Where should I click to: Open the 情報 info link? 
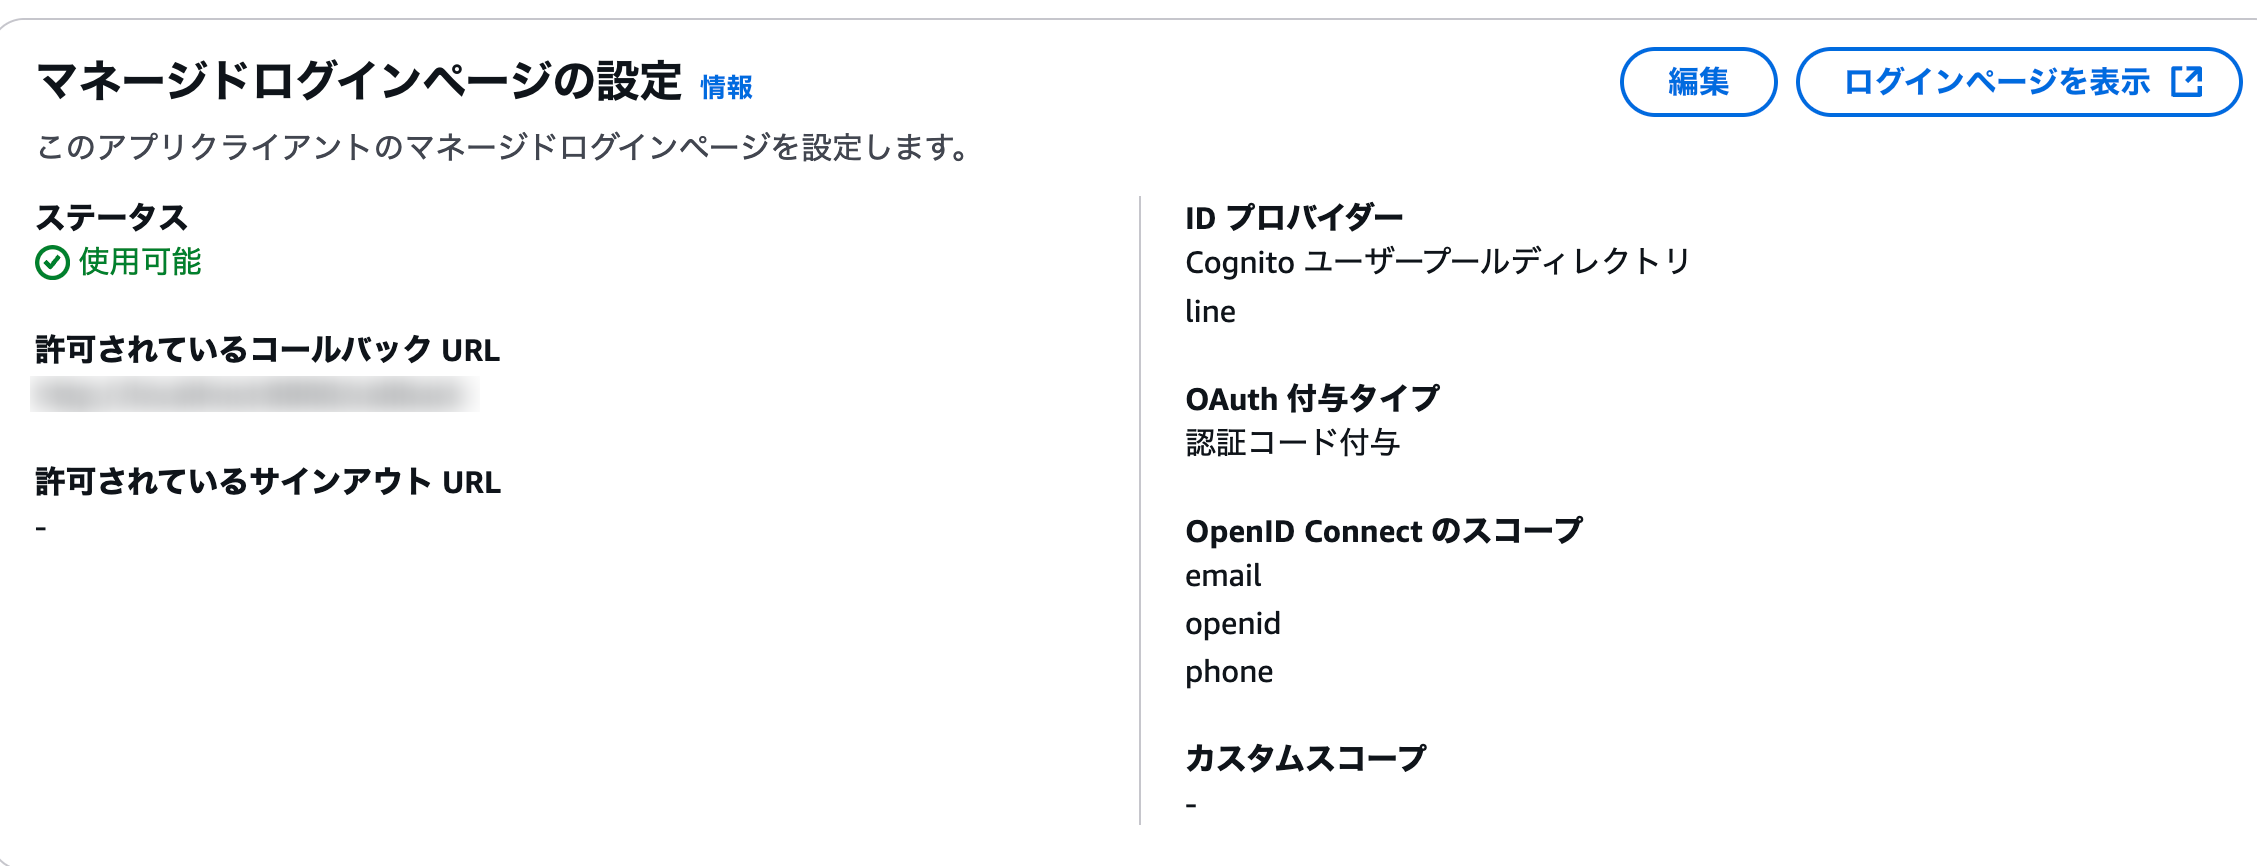(x=726, y=88)
